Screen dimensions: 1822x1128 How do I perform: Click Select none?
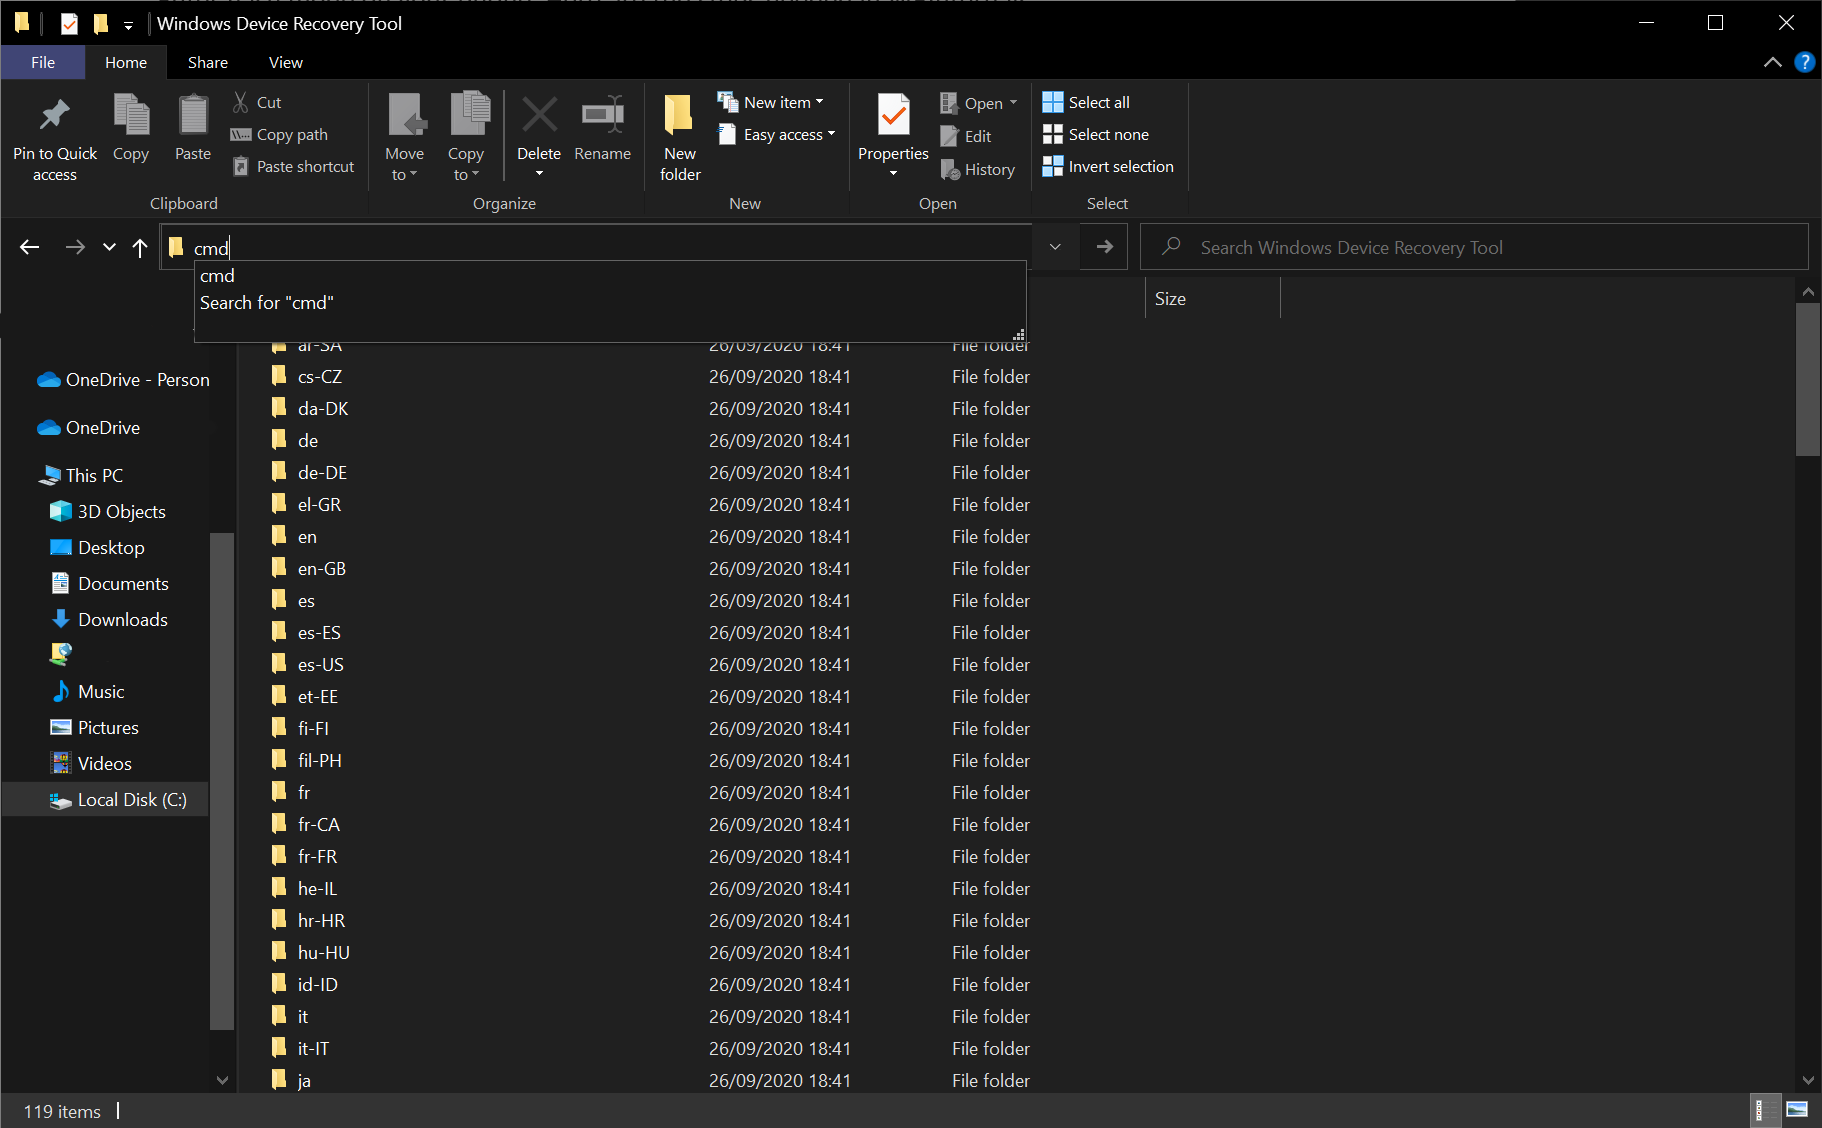tap(1096, 134)
